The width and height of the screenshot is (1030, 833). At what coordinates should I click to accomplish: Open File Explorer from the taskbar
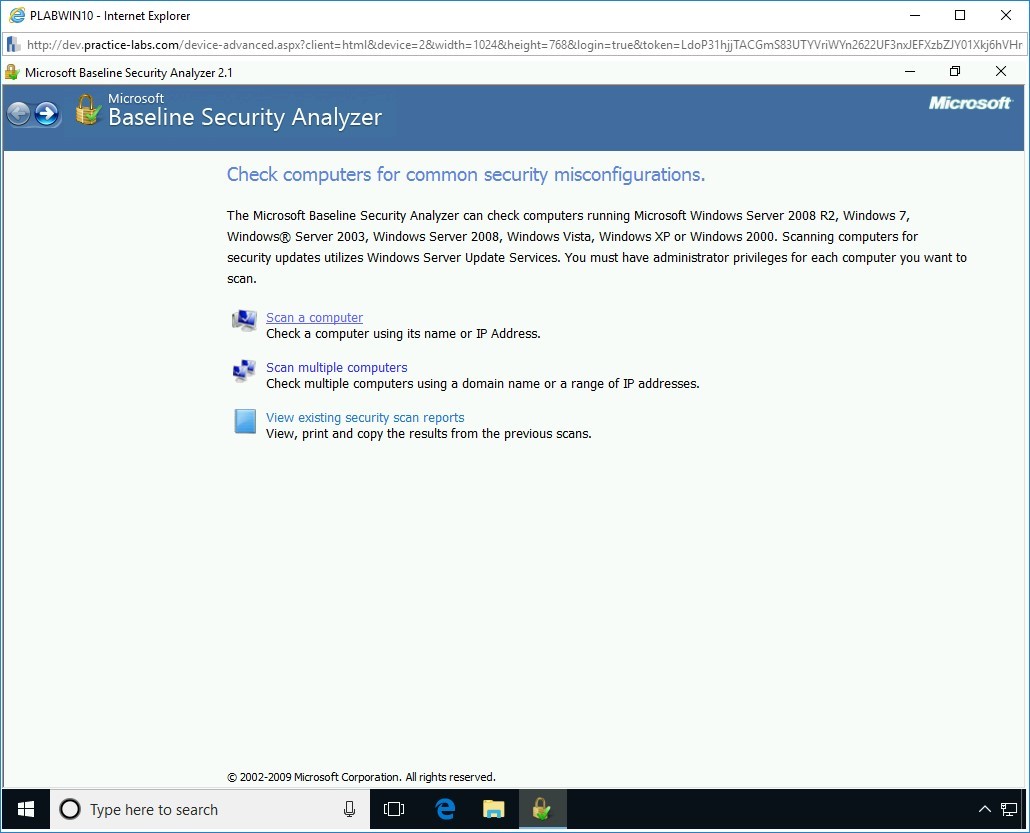(x=493, y=809)
